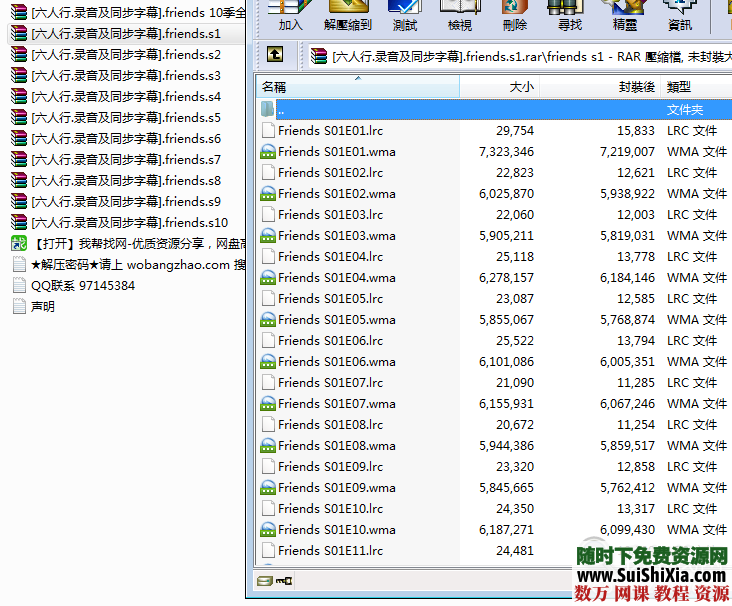Open the 檢視 (View) toolbar tool

click(460, 15)
